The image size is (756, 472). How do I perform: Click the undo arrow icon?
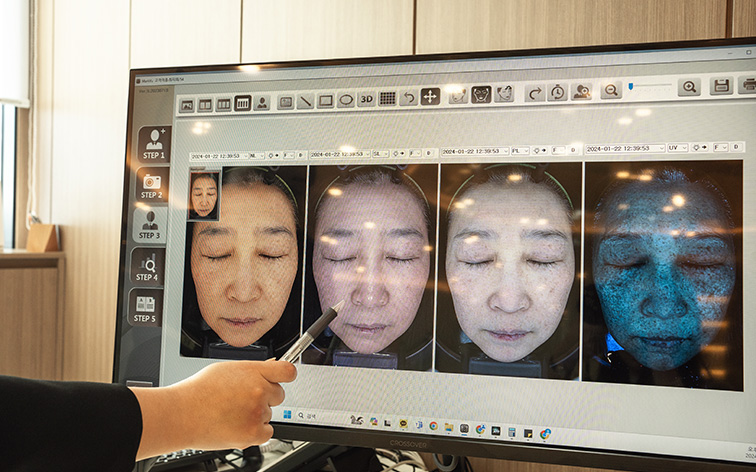(x=408, y=98)
